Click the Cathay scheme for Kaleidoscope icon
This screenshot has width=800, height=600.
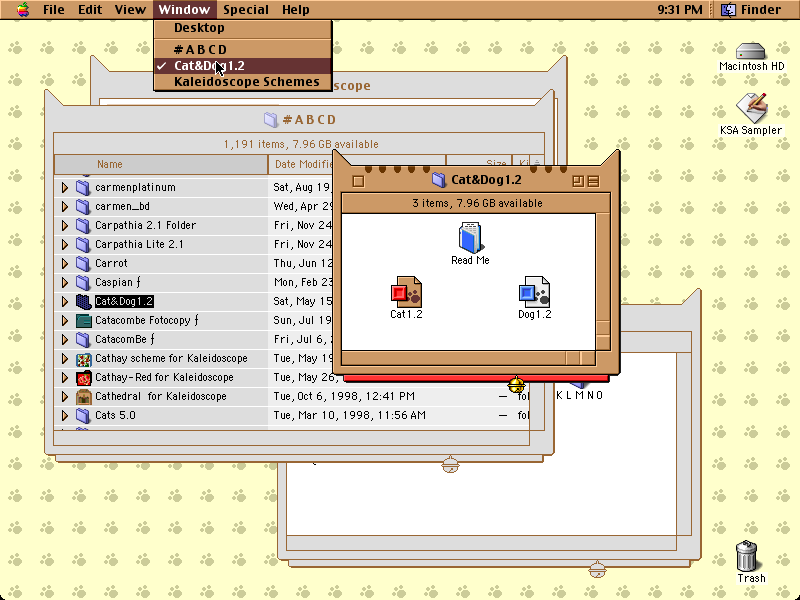click(x=83, y=359)
